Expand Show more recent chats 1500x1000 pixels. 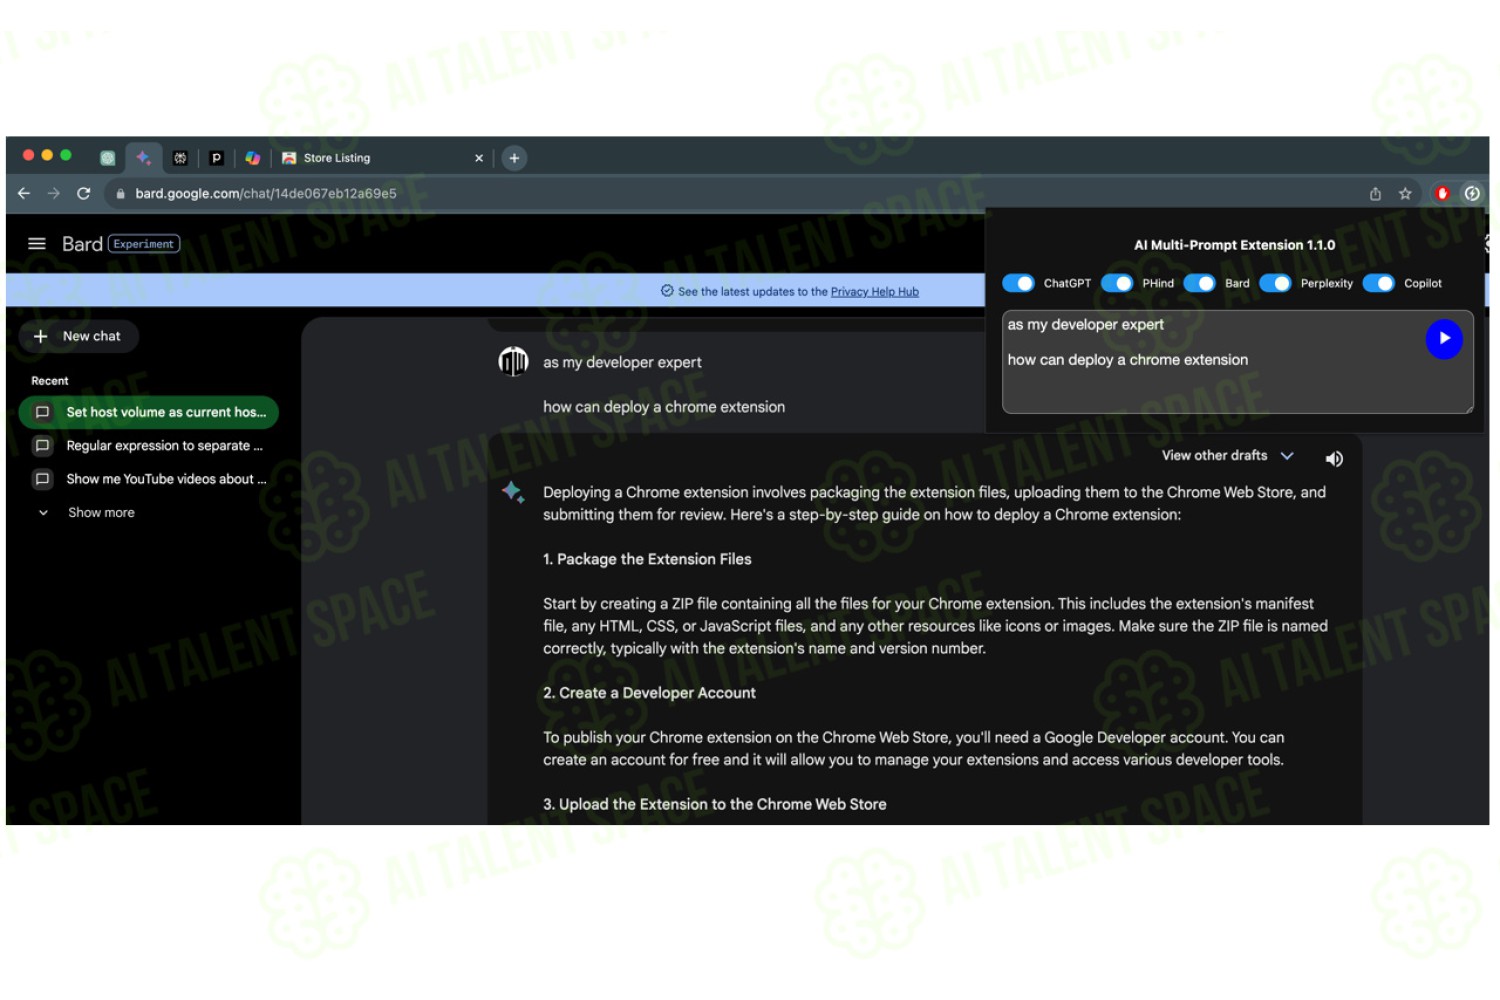click(87, 513)
